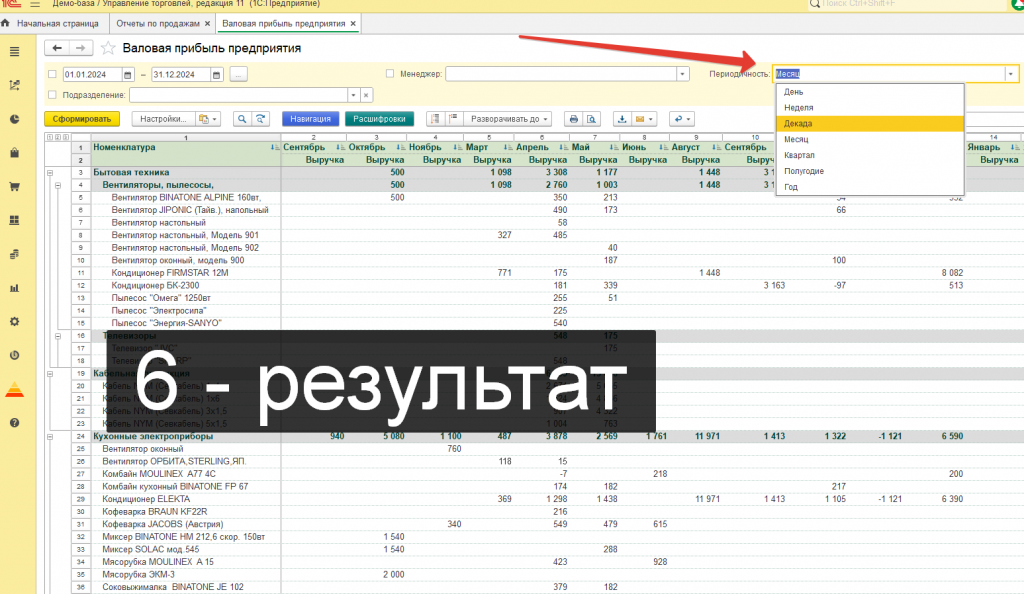Switch to Начальная страница tab
1024x594 pixels.
coord(52,23)
